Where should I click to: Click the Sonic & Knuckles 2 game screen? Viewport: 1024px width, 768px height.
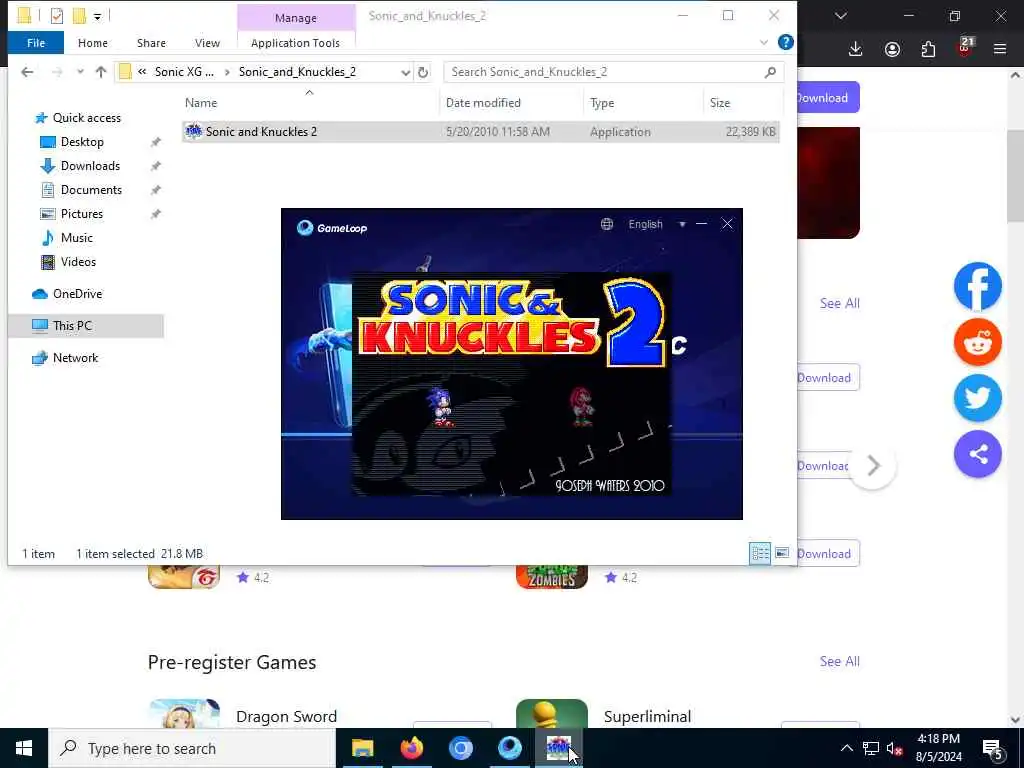tap(511, 384)
